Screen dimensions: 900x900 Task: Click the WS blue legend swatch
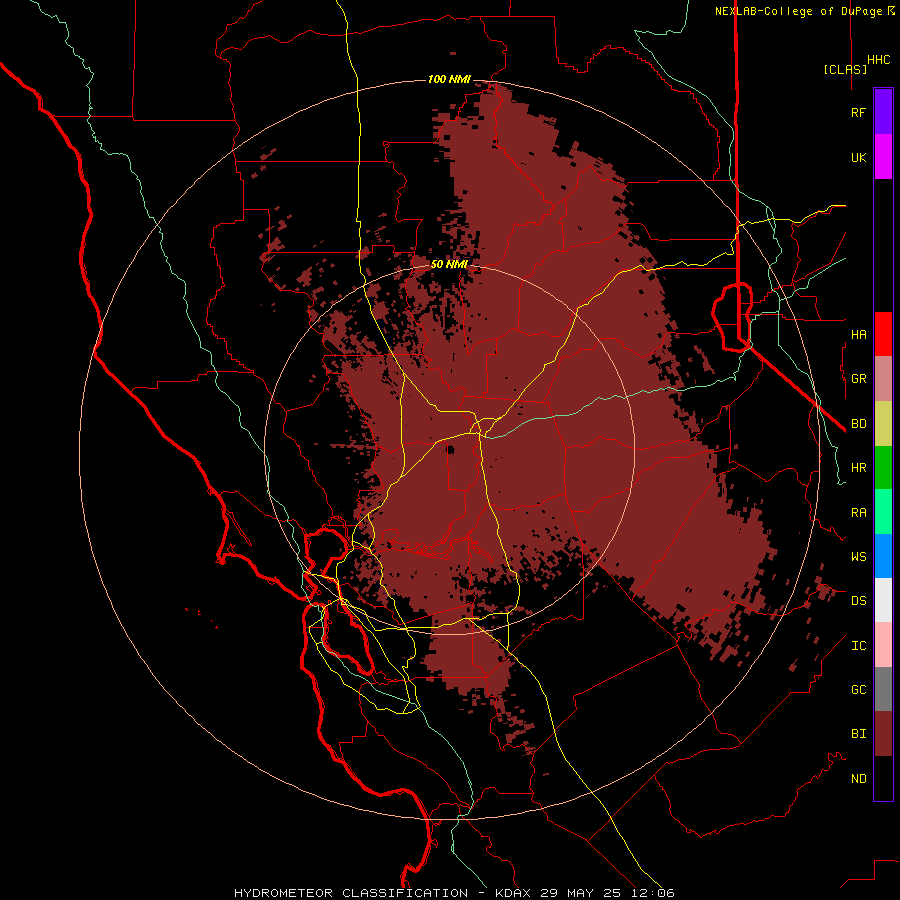click(883, 556)
